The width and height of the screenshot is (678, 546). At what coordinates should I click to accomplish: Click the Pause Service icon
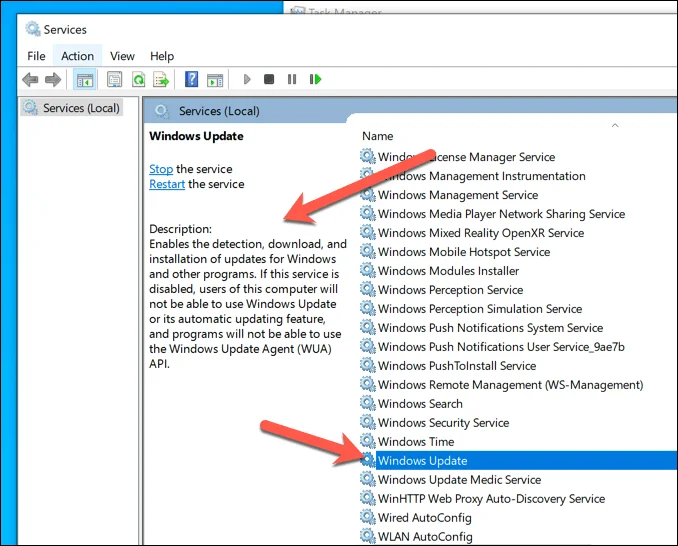(x=292, y=79)
